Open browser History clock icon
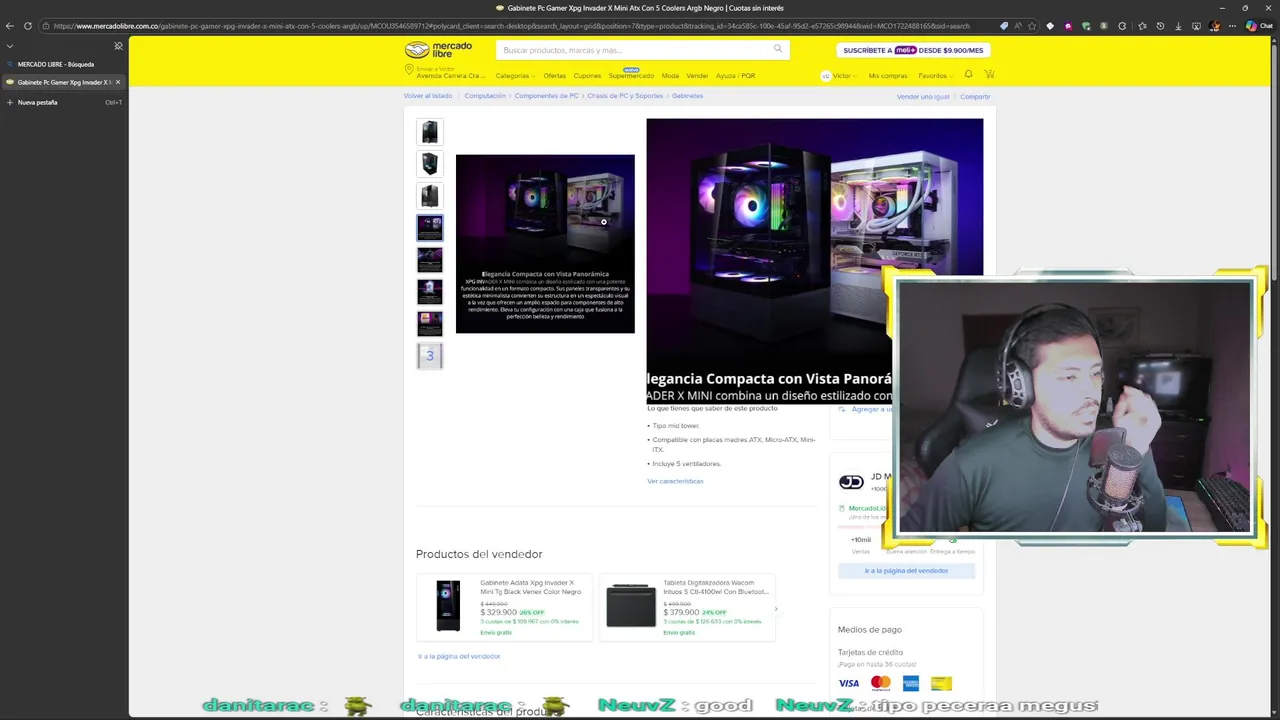This screenshot has width=1280, height=720. 1160,26
